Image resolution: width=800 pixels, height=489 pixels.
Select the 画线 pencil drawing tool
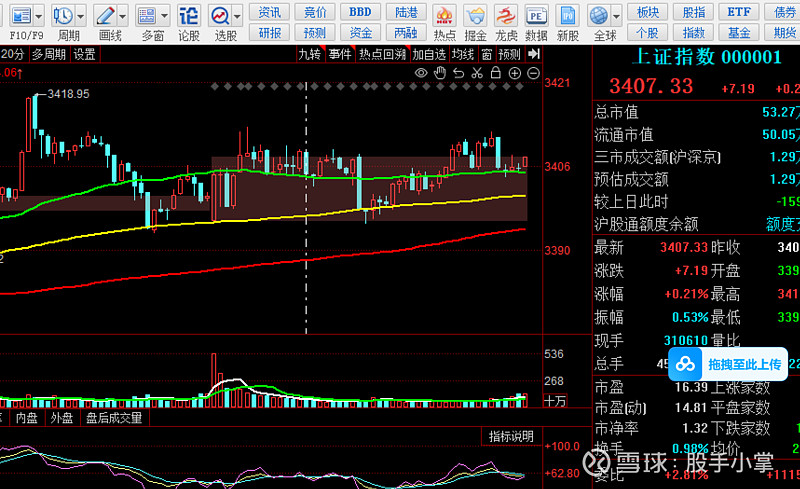pos(105,16)
